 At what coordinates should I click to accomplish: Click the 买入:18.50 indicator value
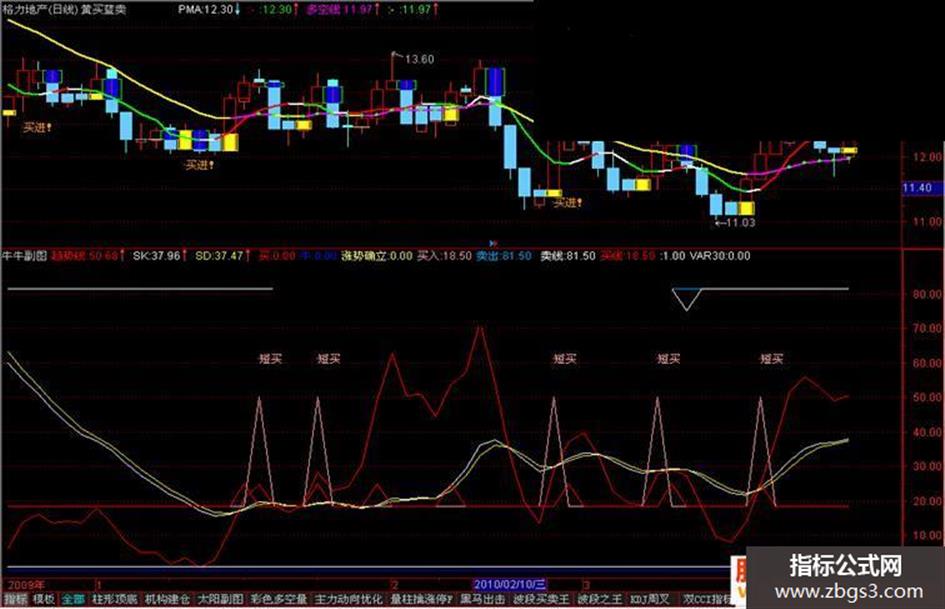(444, 256)
